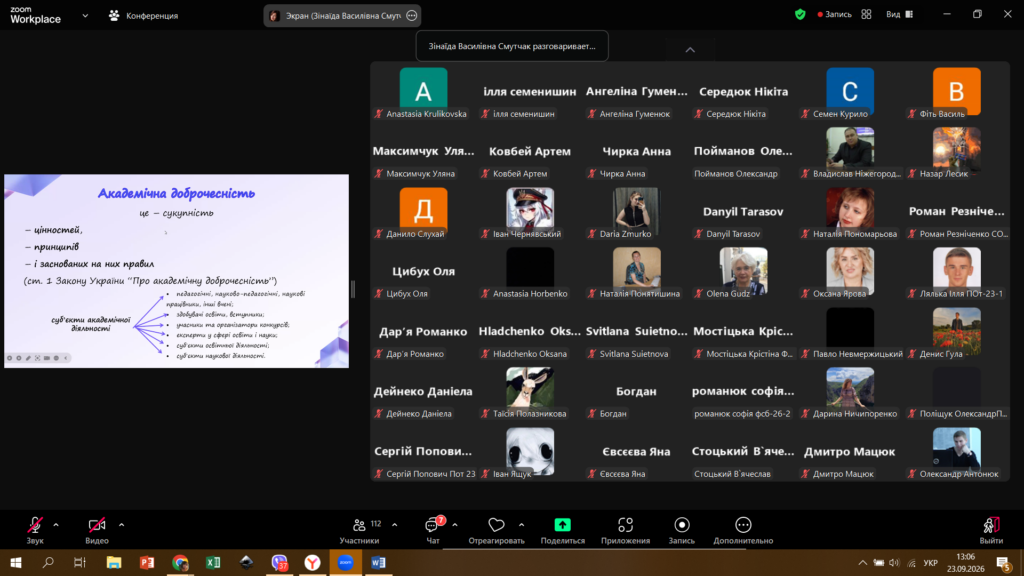Screen dimensions: 1024x576
Task: Open the Zoom Workplace dropdown chevron
Action: 85,15
